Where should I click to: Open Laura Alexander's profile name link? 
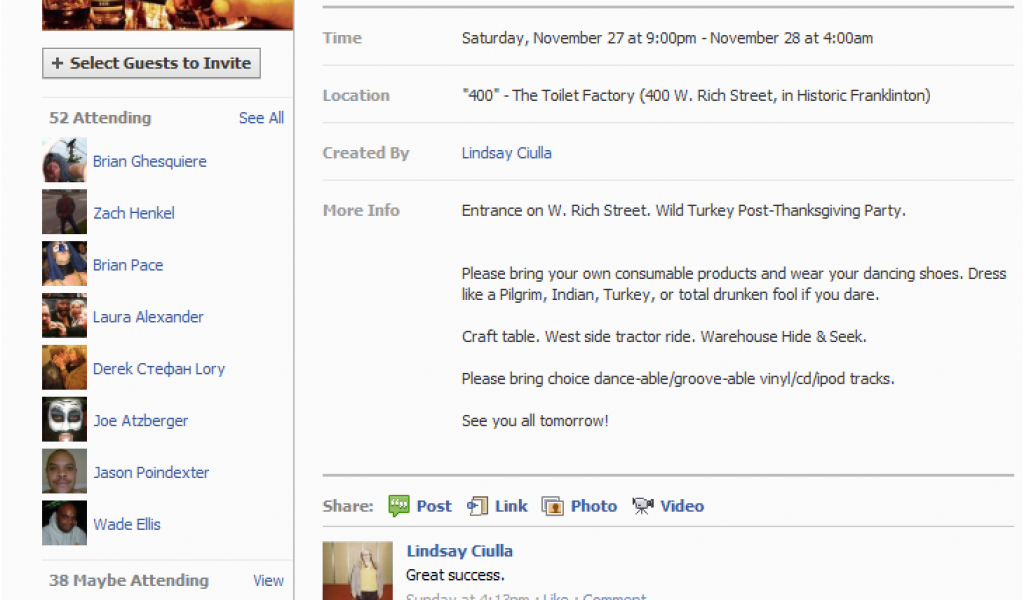pos(148,317)
